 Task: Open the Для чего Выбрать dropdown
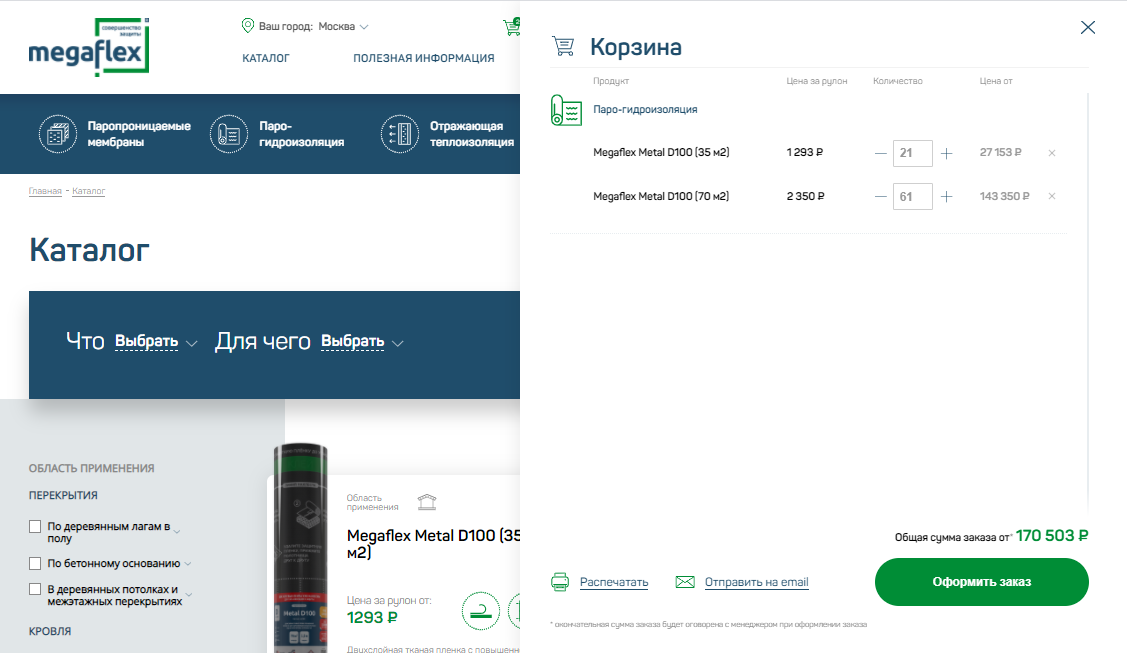click(x=362, y=341)
